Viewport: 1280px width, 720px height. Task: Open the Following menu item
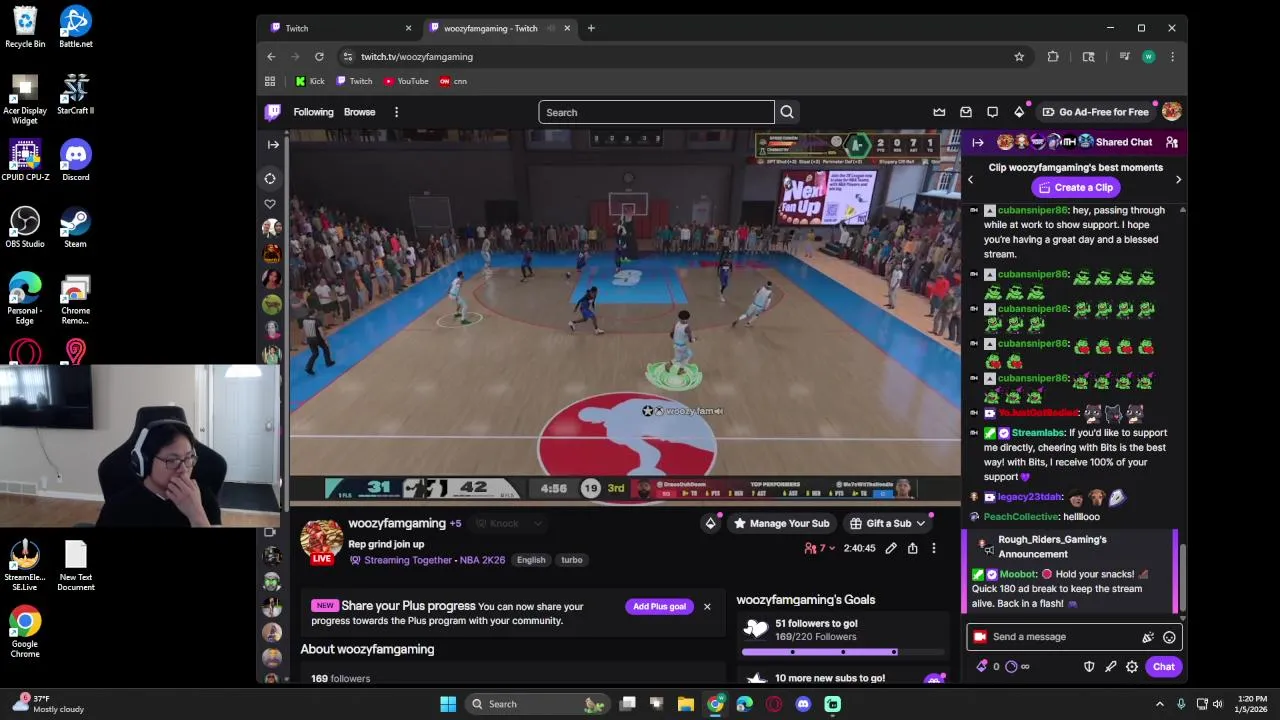click(313, 112)
